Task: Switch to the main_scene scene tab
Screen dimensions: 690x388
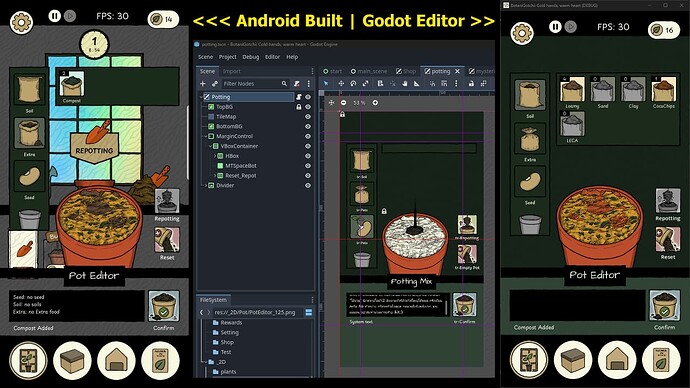Action: coord(369,71)
